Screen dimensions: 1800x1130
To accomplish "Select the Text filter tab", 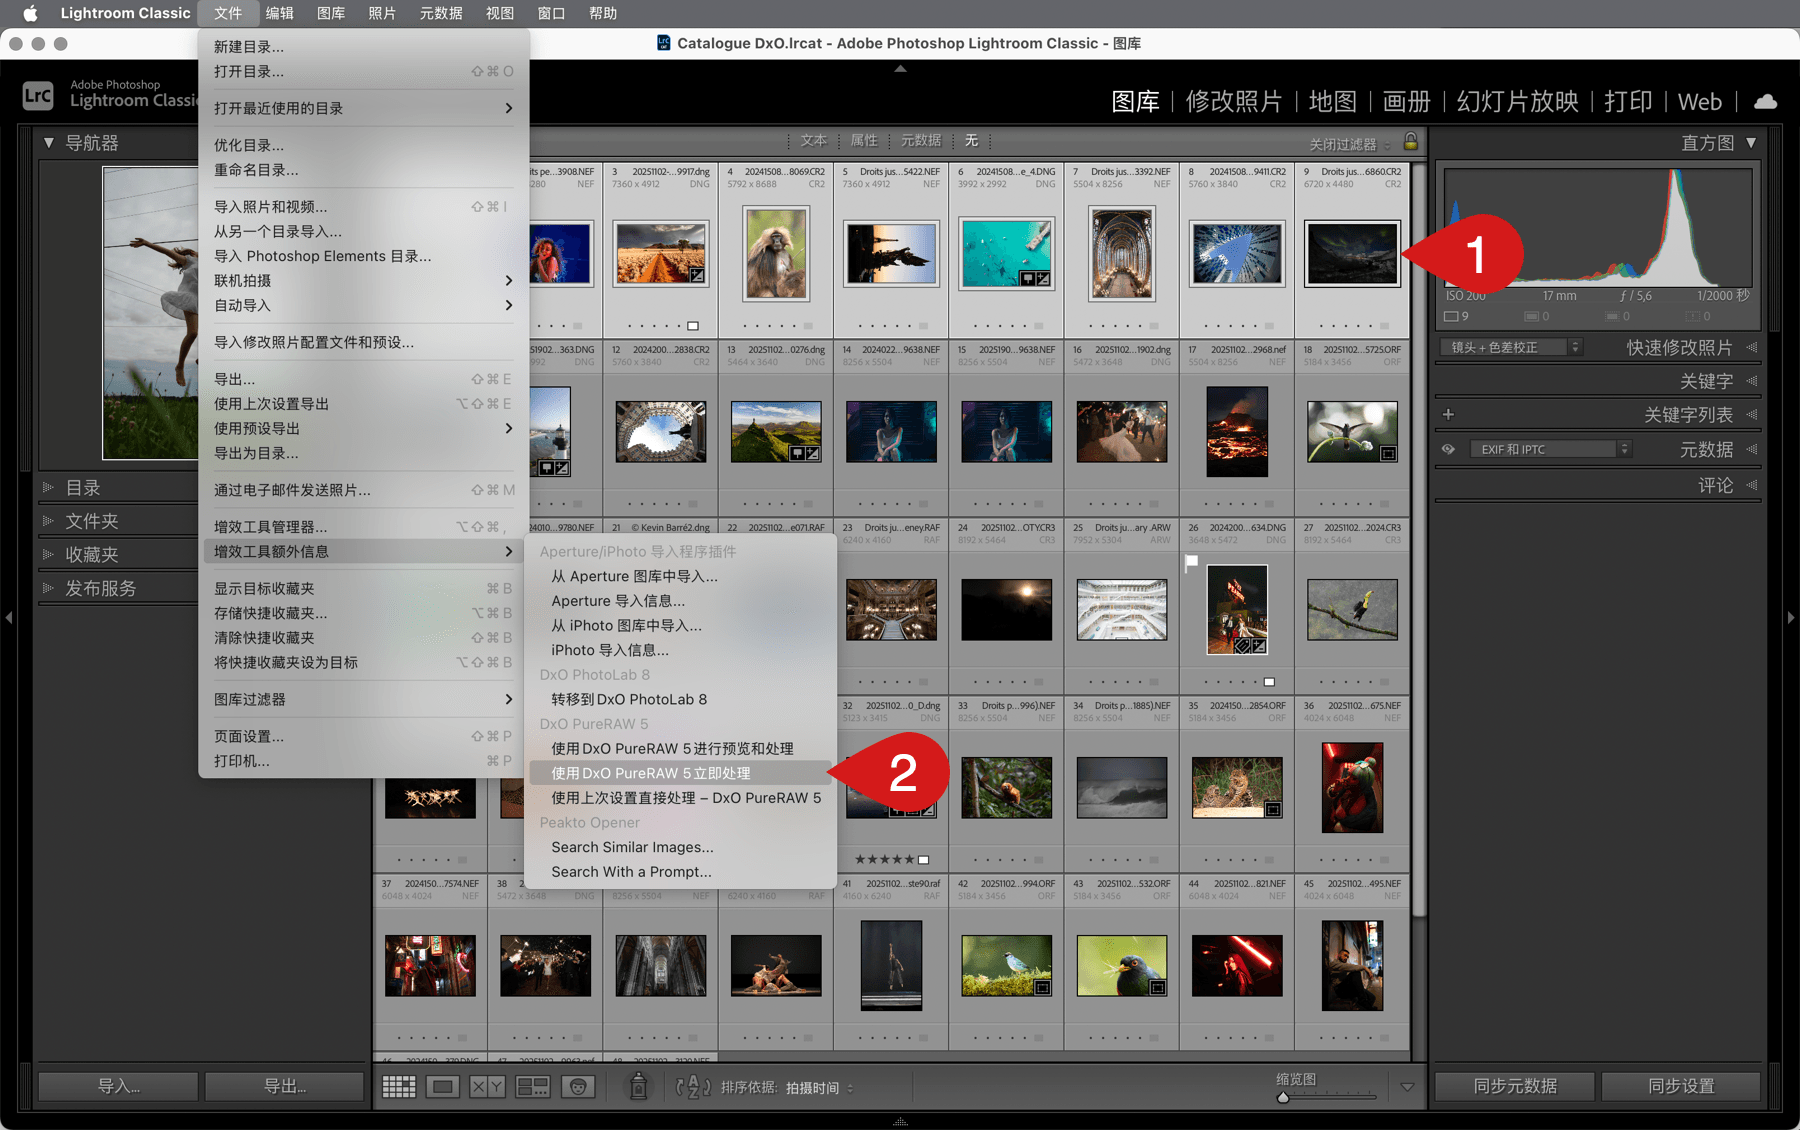I will point(814,141).
